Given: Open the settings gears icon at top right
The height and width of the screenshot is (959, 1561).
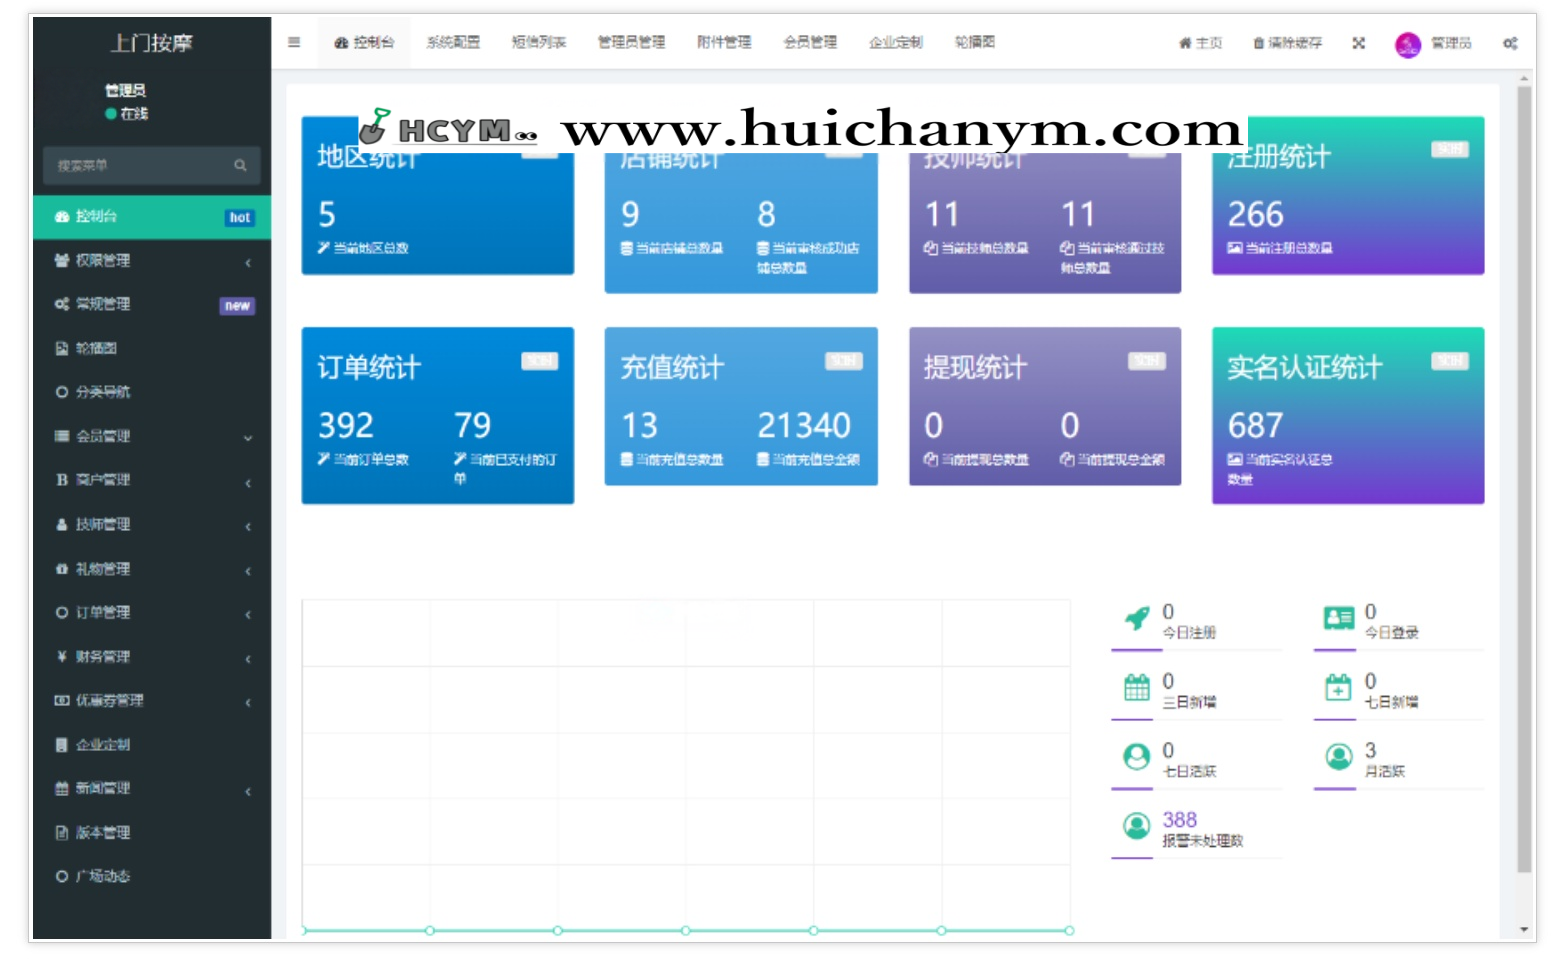Looking at the screenshot, I should coord(1509,43).
